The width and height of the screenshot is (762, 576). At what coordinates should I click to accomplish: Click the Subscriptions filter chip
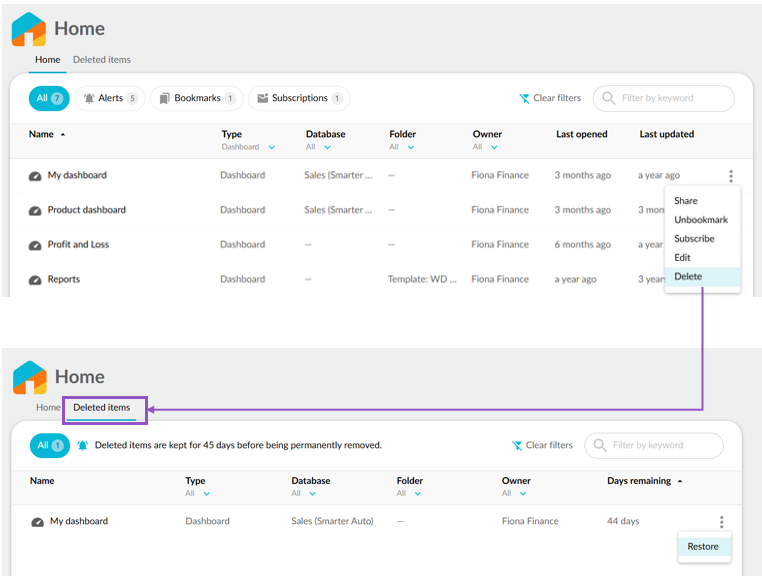click(299, 98)
